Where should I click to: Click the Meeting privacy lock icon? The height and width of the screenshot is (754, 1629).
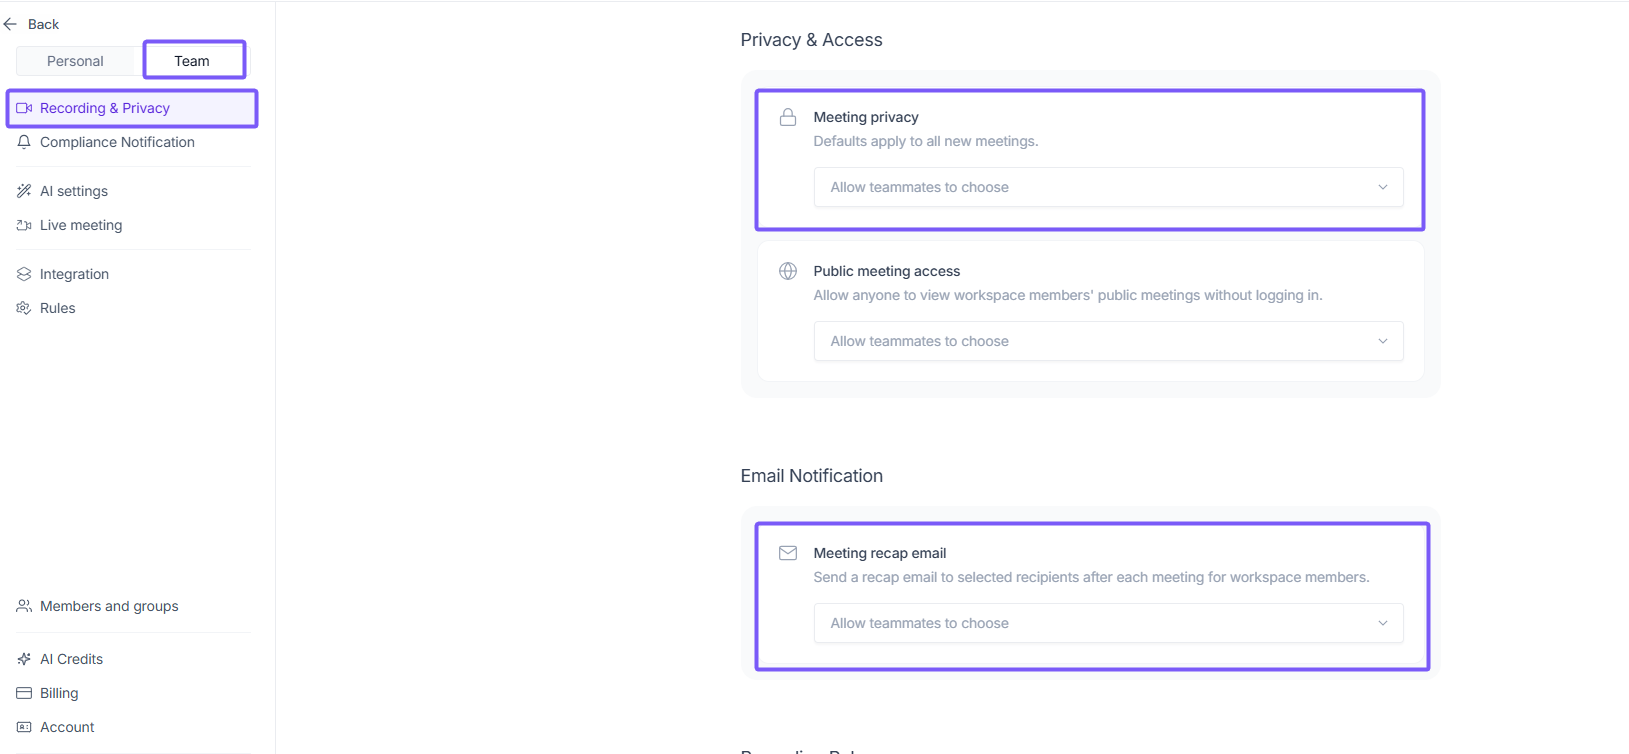click(788, 117)
